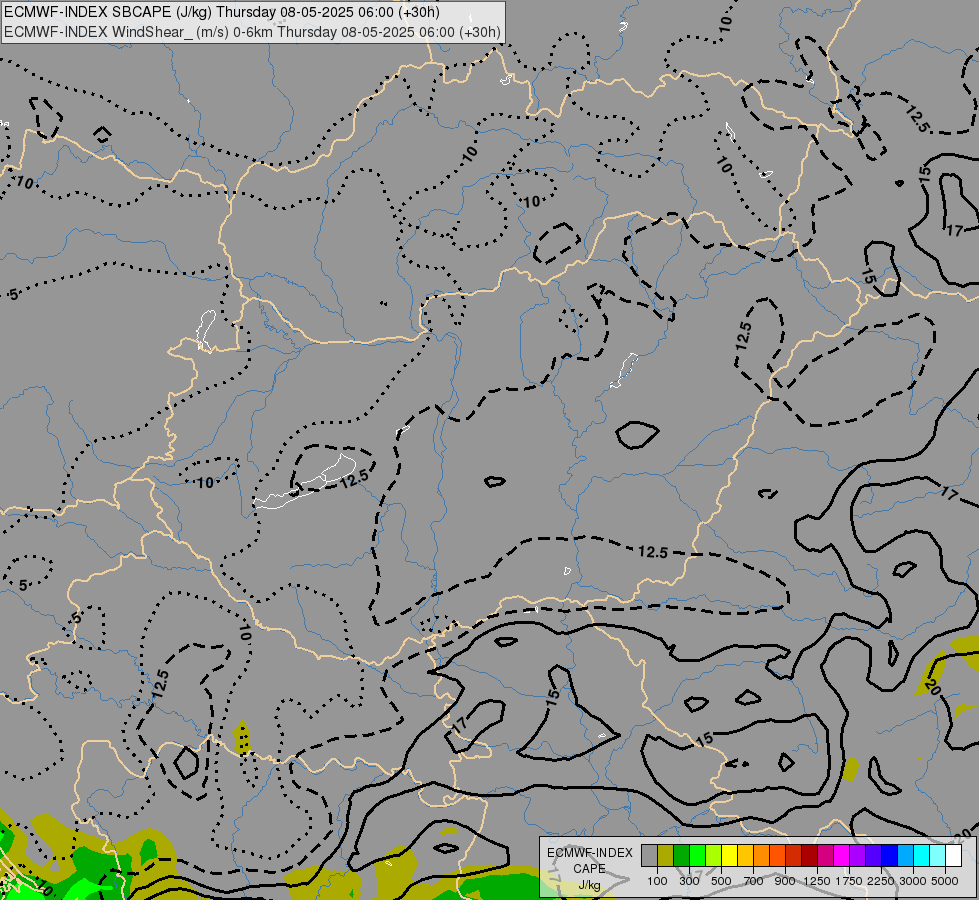The image size is (979, 900).
Task: Click the ECMWF-INDEX WindShear title line
Action: [x=252, y=32]
